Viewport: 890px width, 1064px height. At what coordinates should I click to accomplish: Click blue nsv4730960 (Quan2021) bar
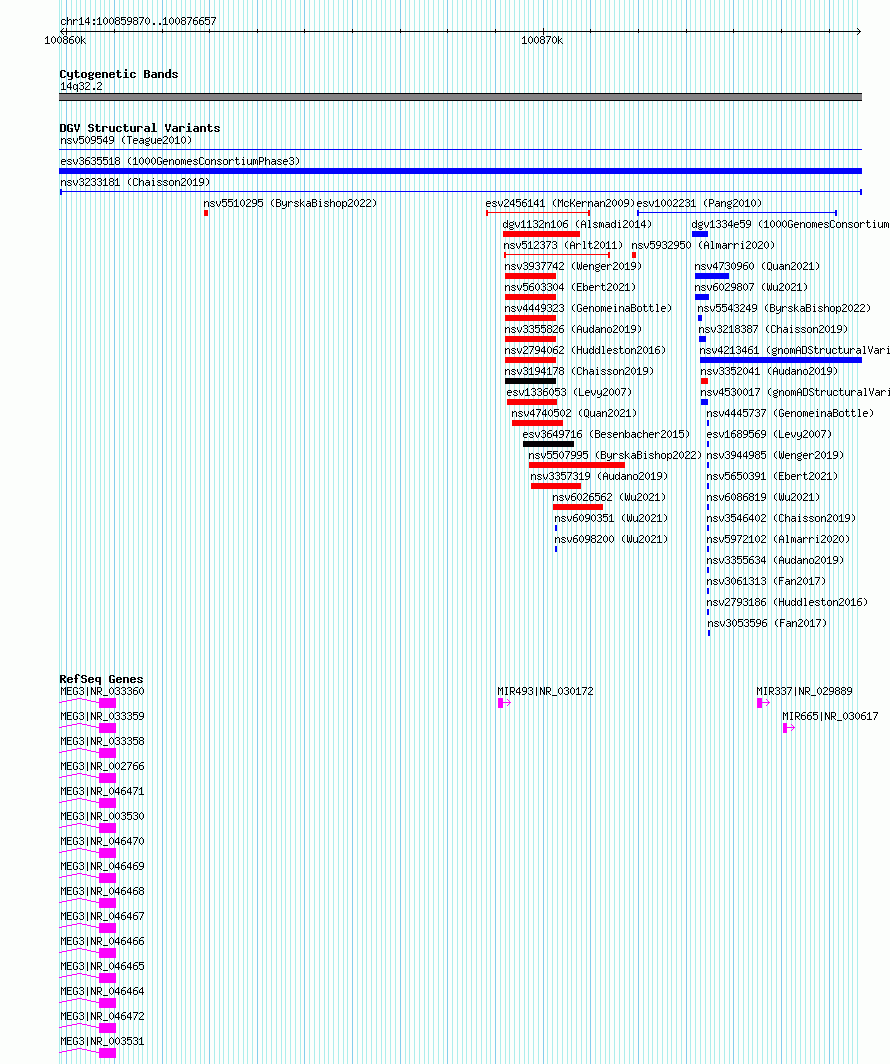tap(712, 276)
